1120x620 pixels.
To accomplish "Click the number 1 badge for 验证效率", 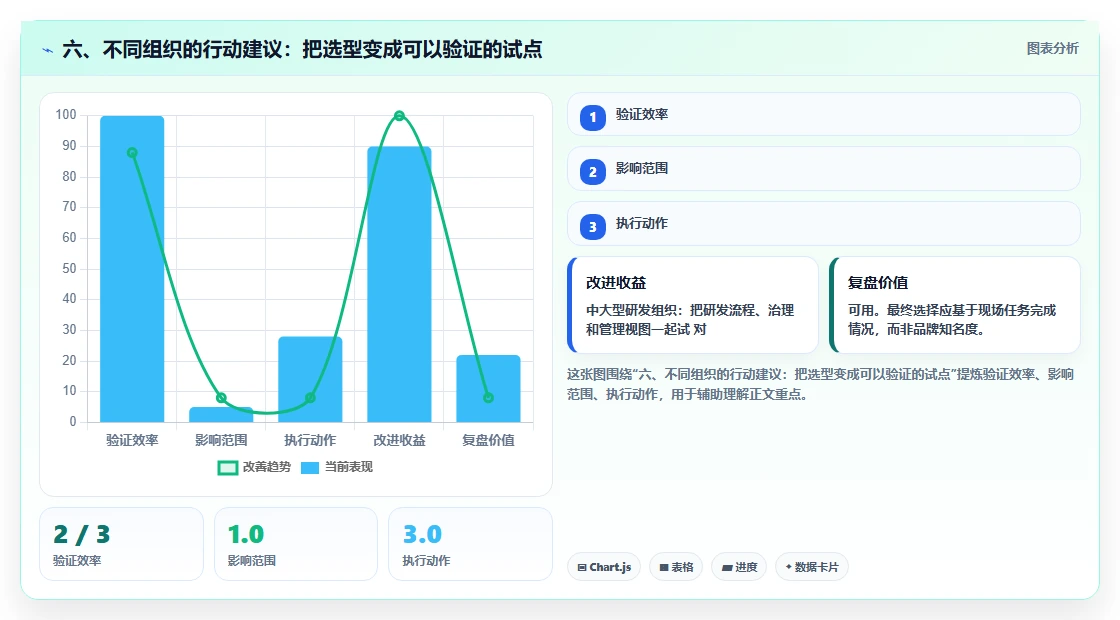I will pyautogui.click(x=592, y=117).
